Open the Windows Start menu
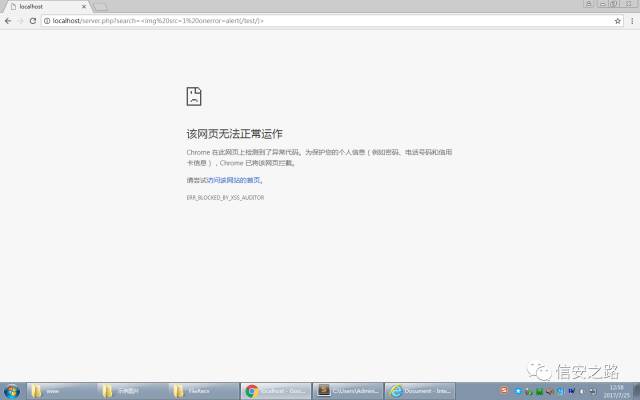Screen dimensions: 640x400 coord(11,391)
